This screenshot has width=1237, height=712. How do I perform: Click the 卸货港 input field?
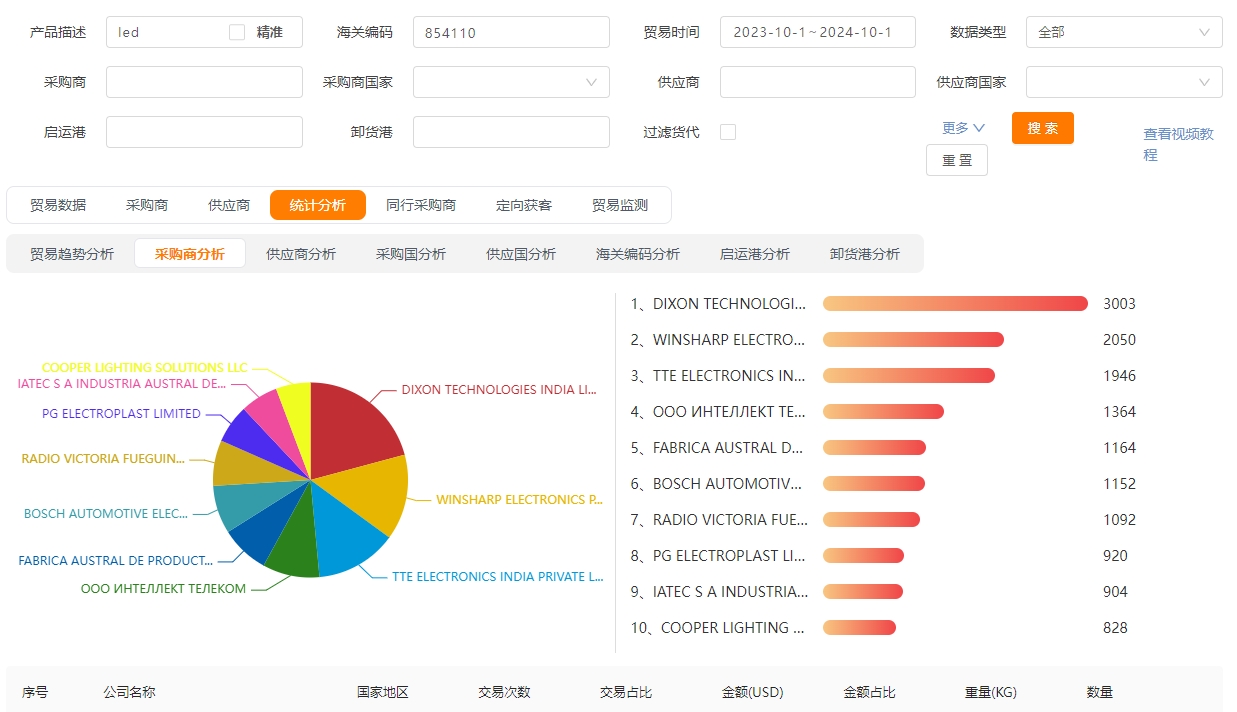click(511, 132)
